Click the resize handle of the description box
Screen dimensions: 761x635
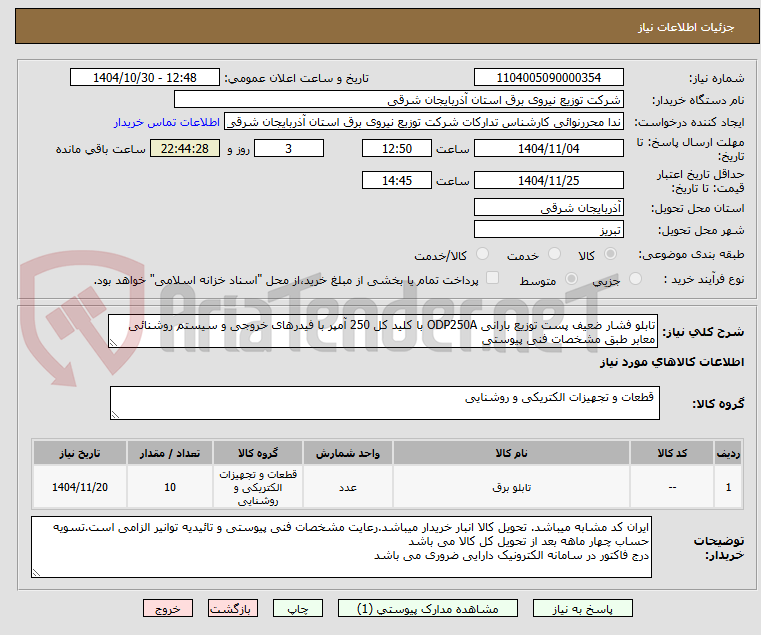(113, 343)
